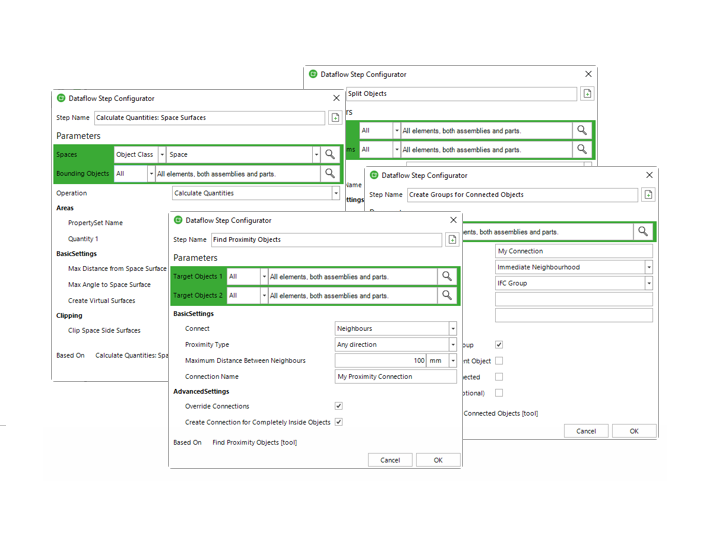Click Create Virtual Surfaces label

[101, 301]
